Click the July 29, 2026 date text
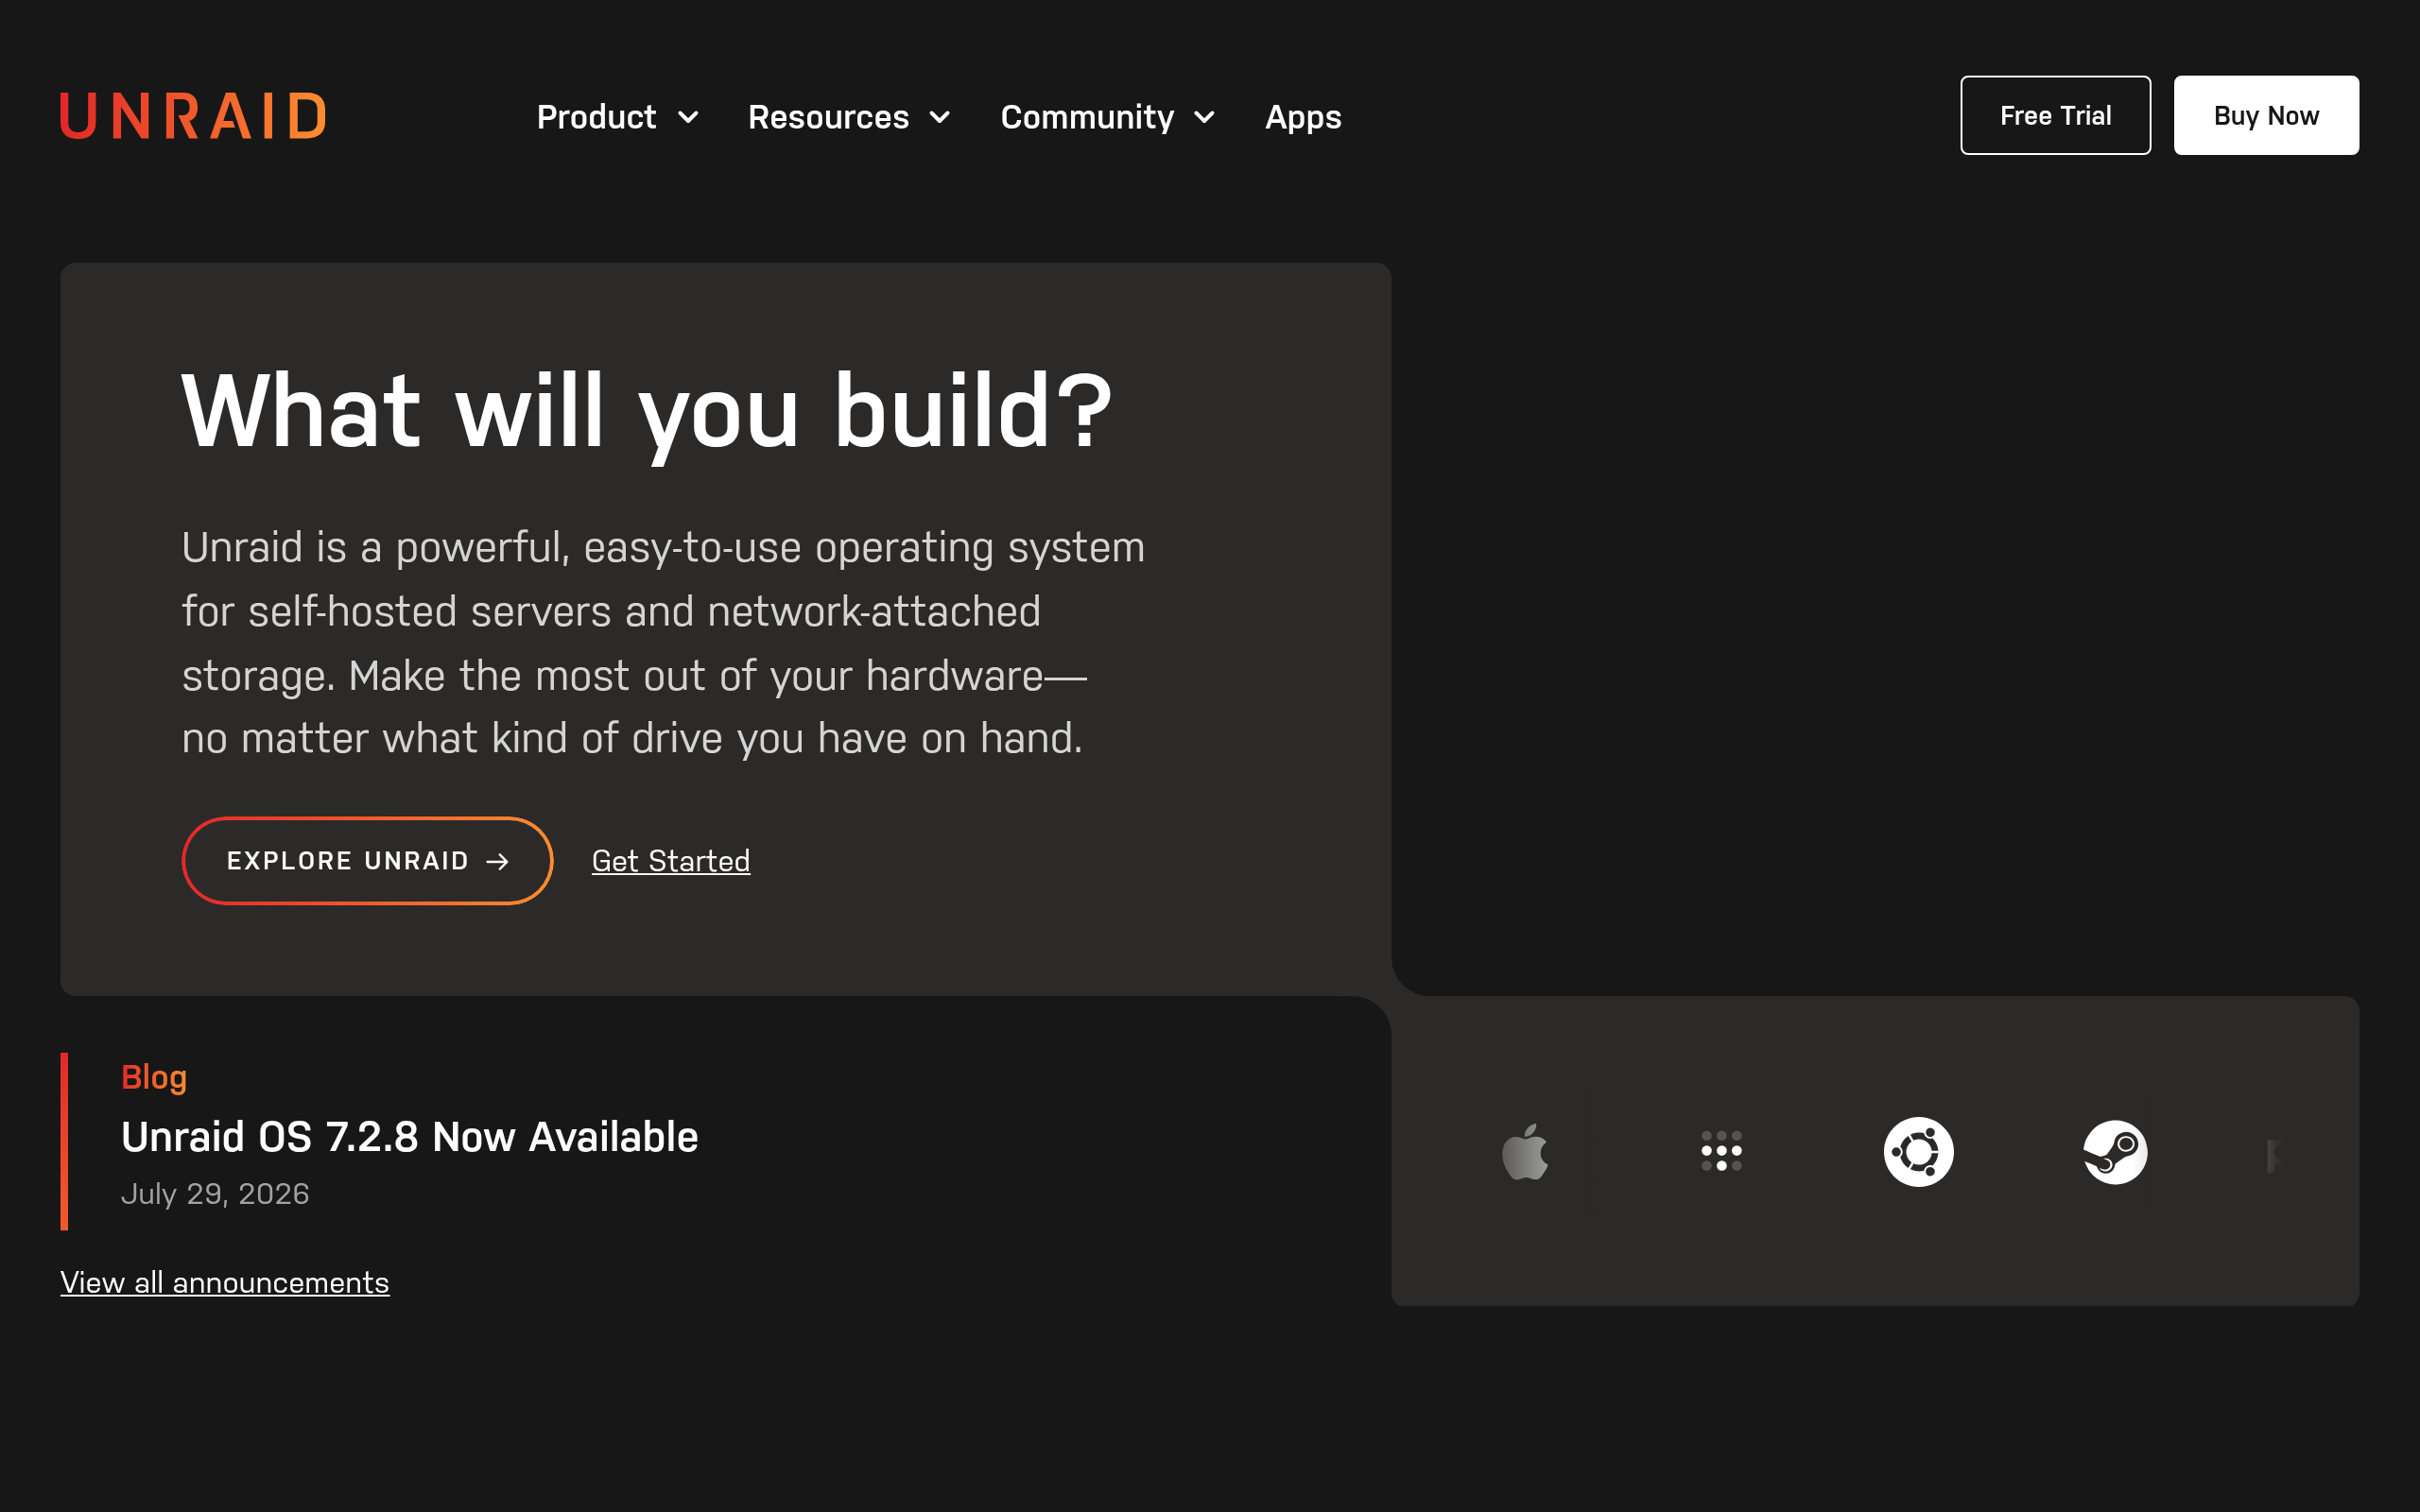This screenshot has width=2420, height=1512. coord(215,1194)
